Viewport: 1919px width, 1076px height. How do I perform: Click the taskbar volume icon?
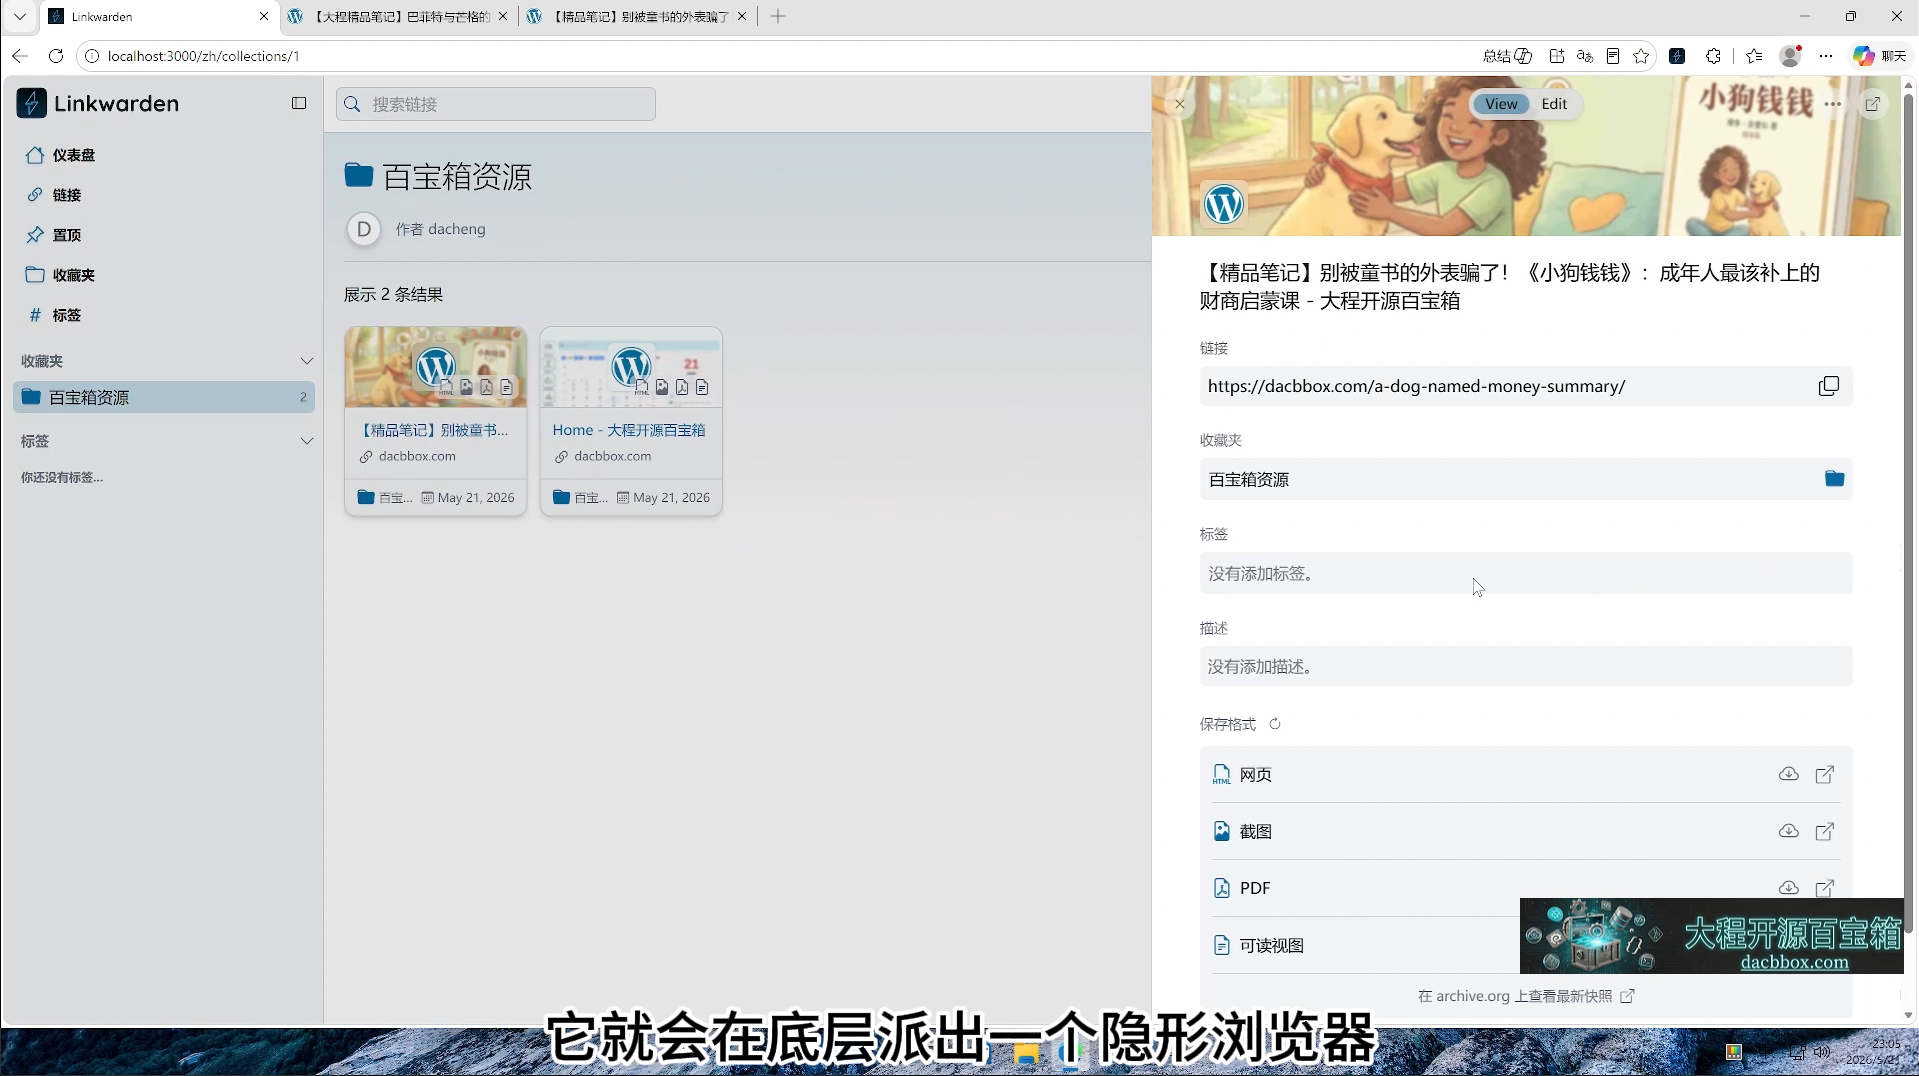coord(1822,1052)
